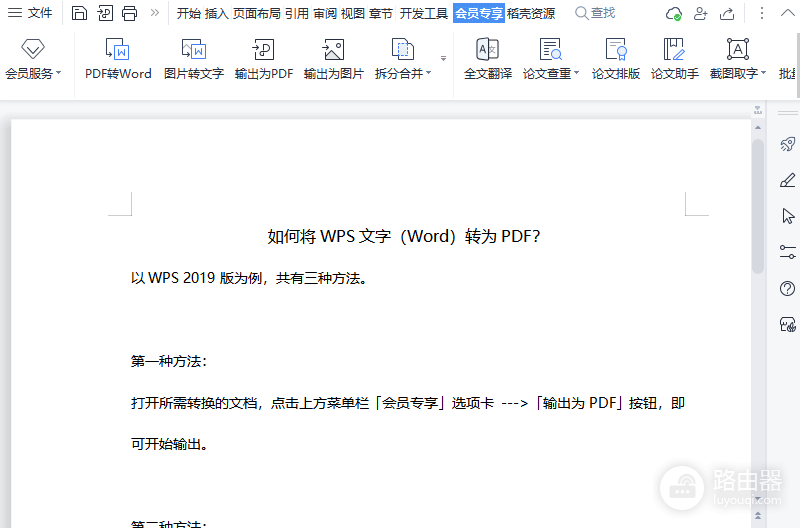Open the 引用 tab
The height and width of the screenshot is (528, 800).
[297, 13]
